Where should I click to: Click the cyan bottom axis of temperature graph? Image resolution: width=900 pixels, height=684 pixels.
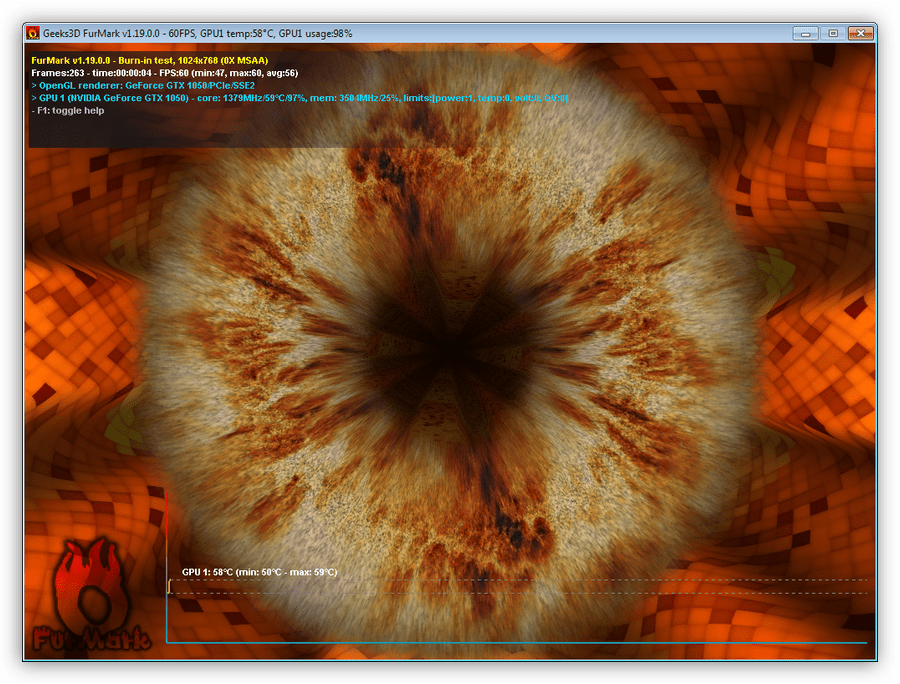point(516,642)
